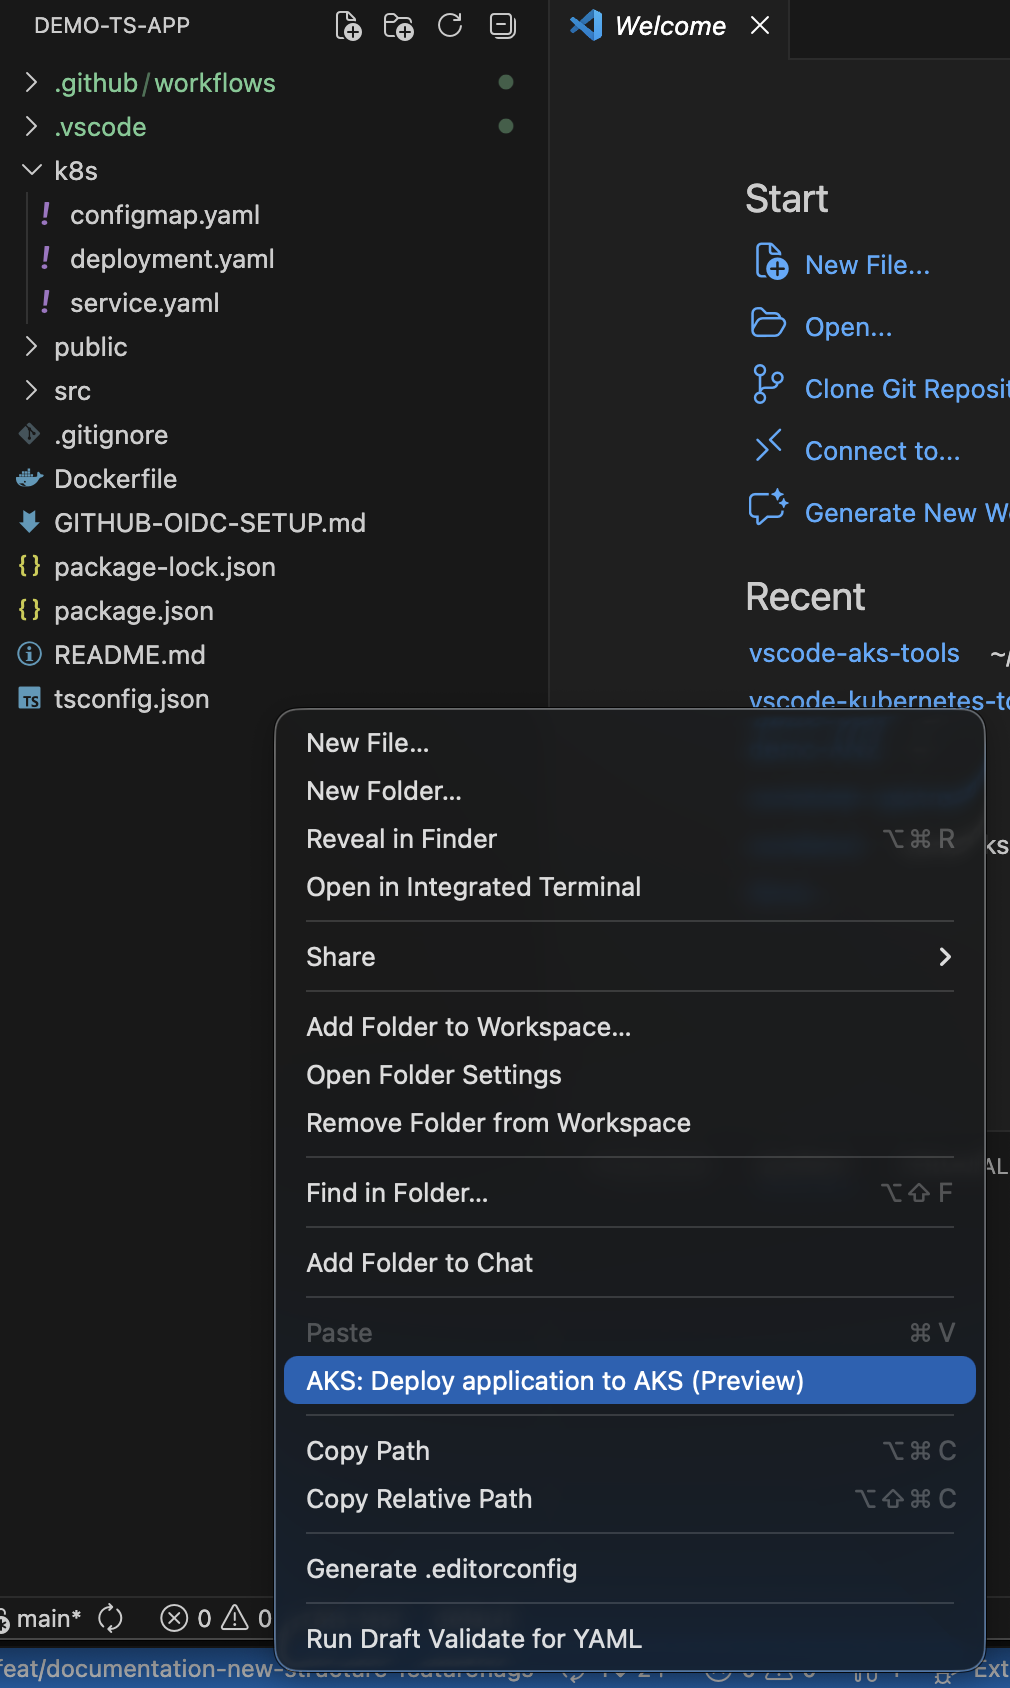
Task: Click the yaml icon of configmap.yaml
Action: click(45, 214)
